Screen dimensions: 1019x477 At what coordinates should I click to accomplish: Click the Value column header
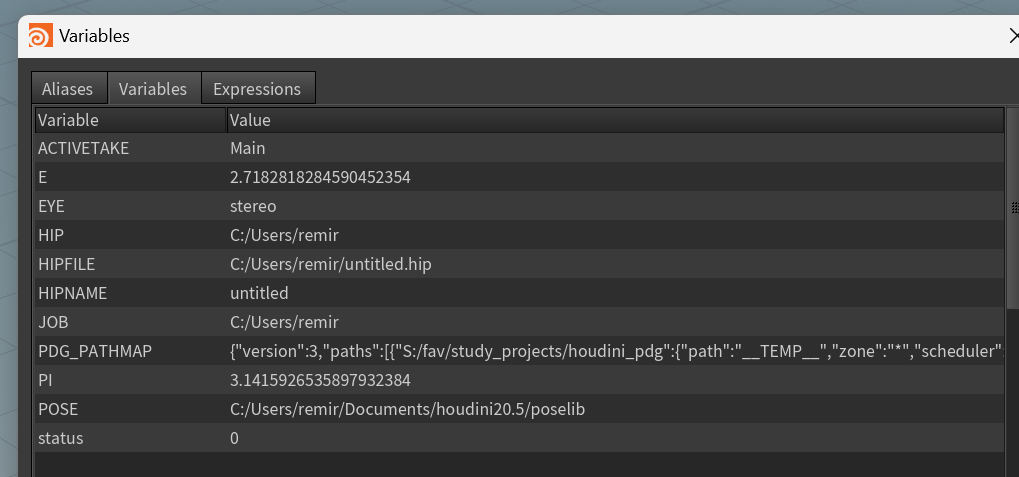615,120
